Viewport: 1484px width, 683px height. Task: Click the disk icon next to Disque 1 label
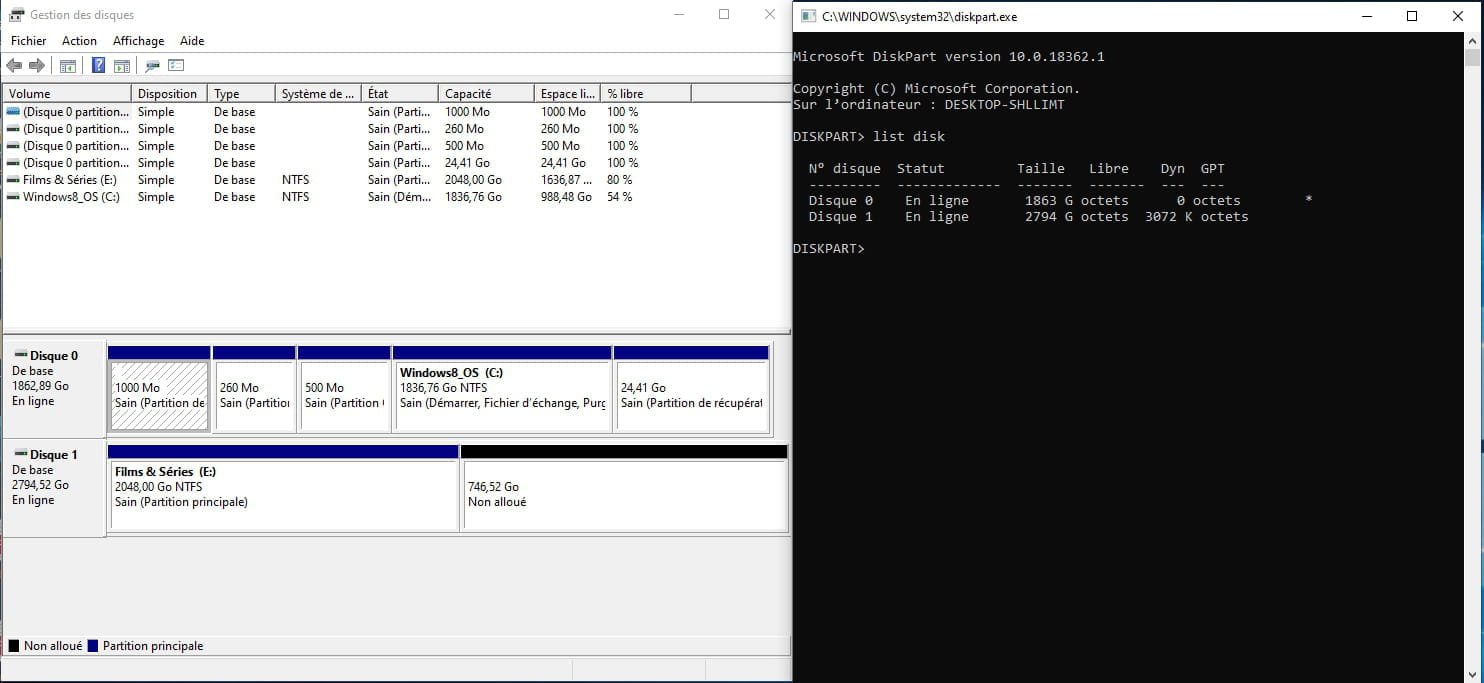20,454
